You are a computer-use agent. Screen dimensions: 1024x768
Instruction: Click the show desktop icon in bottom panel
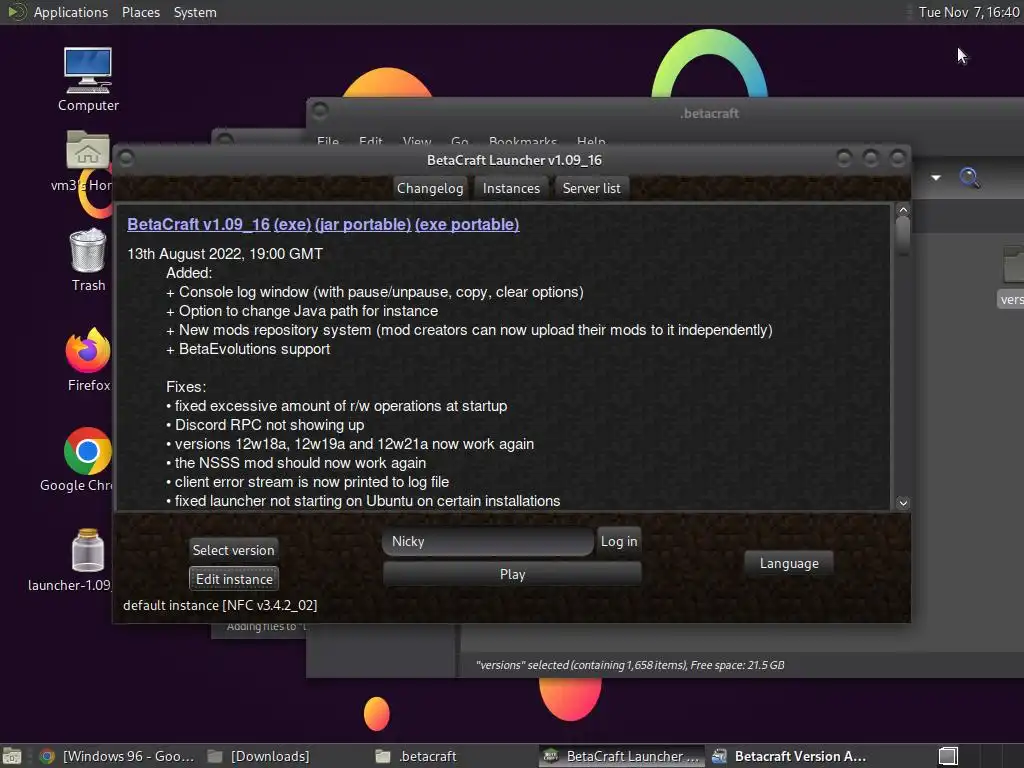click(12, 756)
